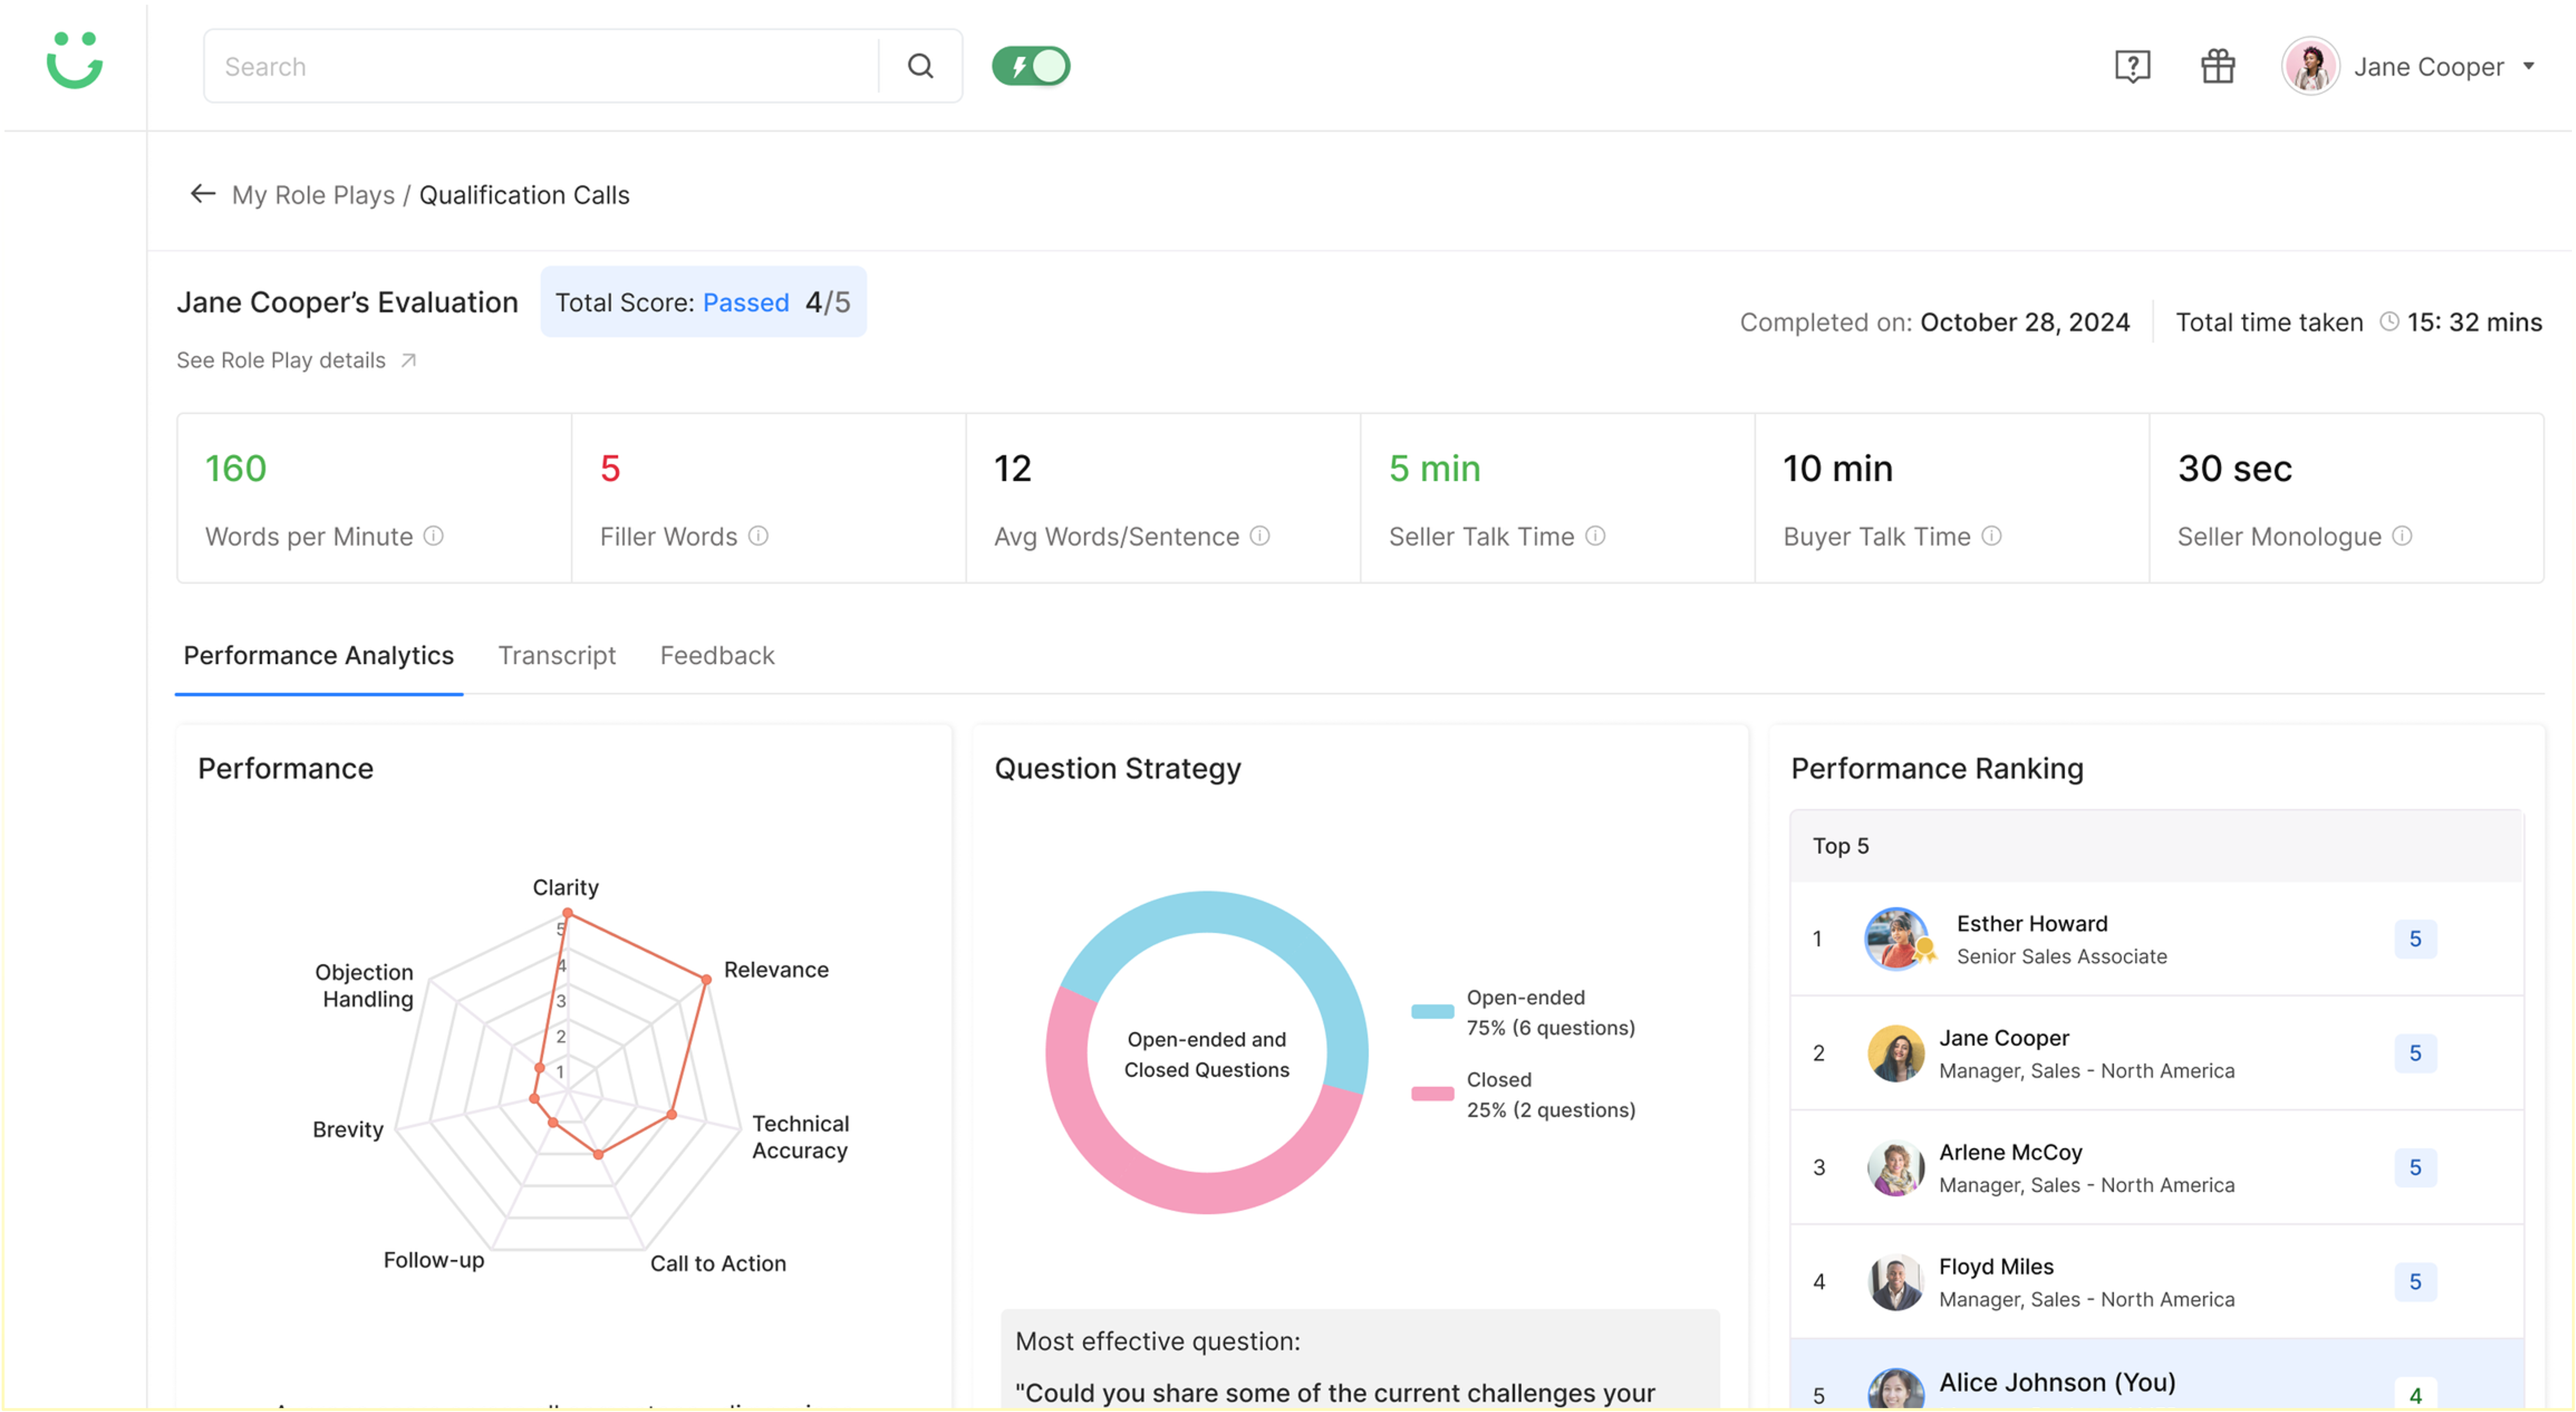Click the green smiley app logo
2576x1412 pixels.
(x=75, y=61)
